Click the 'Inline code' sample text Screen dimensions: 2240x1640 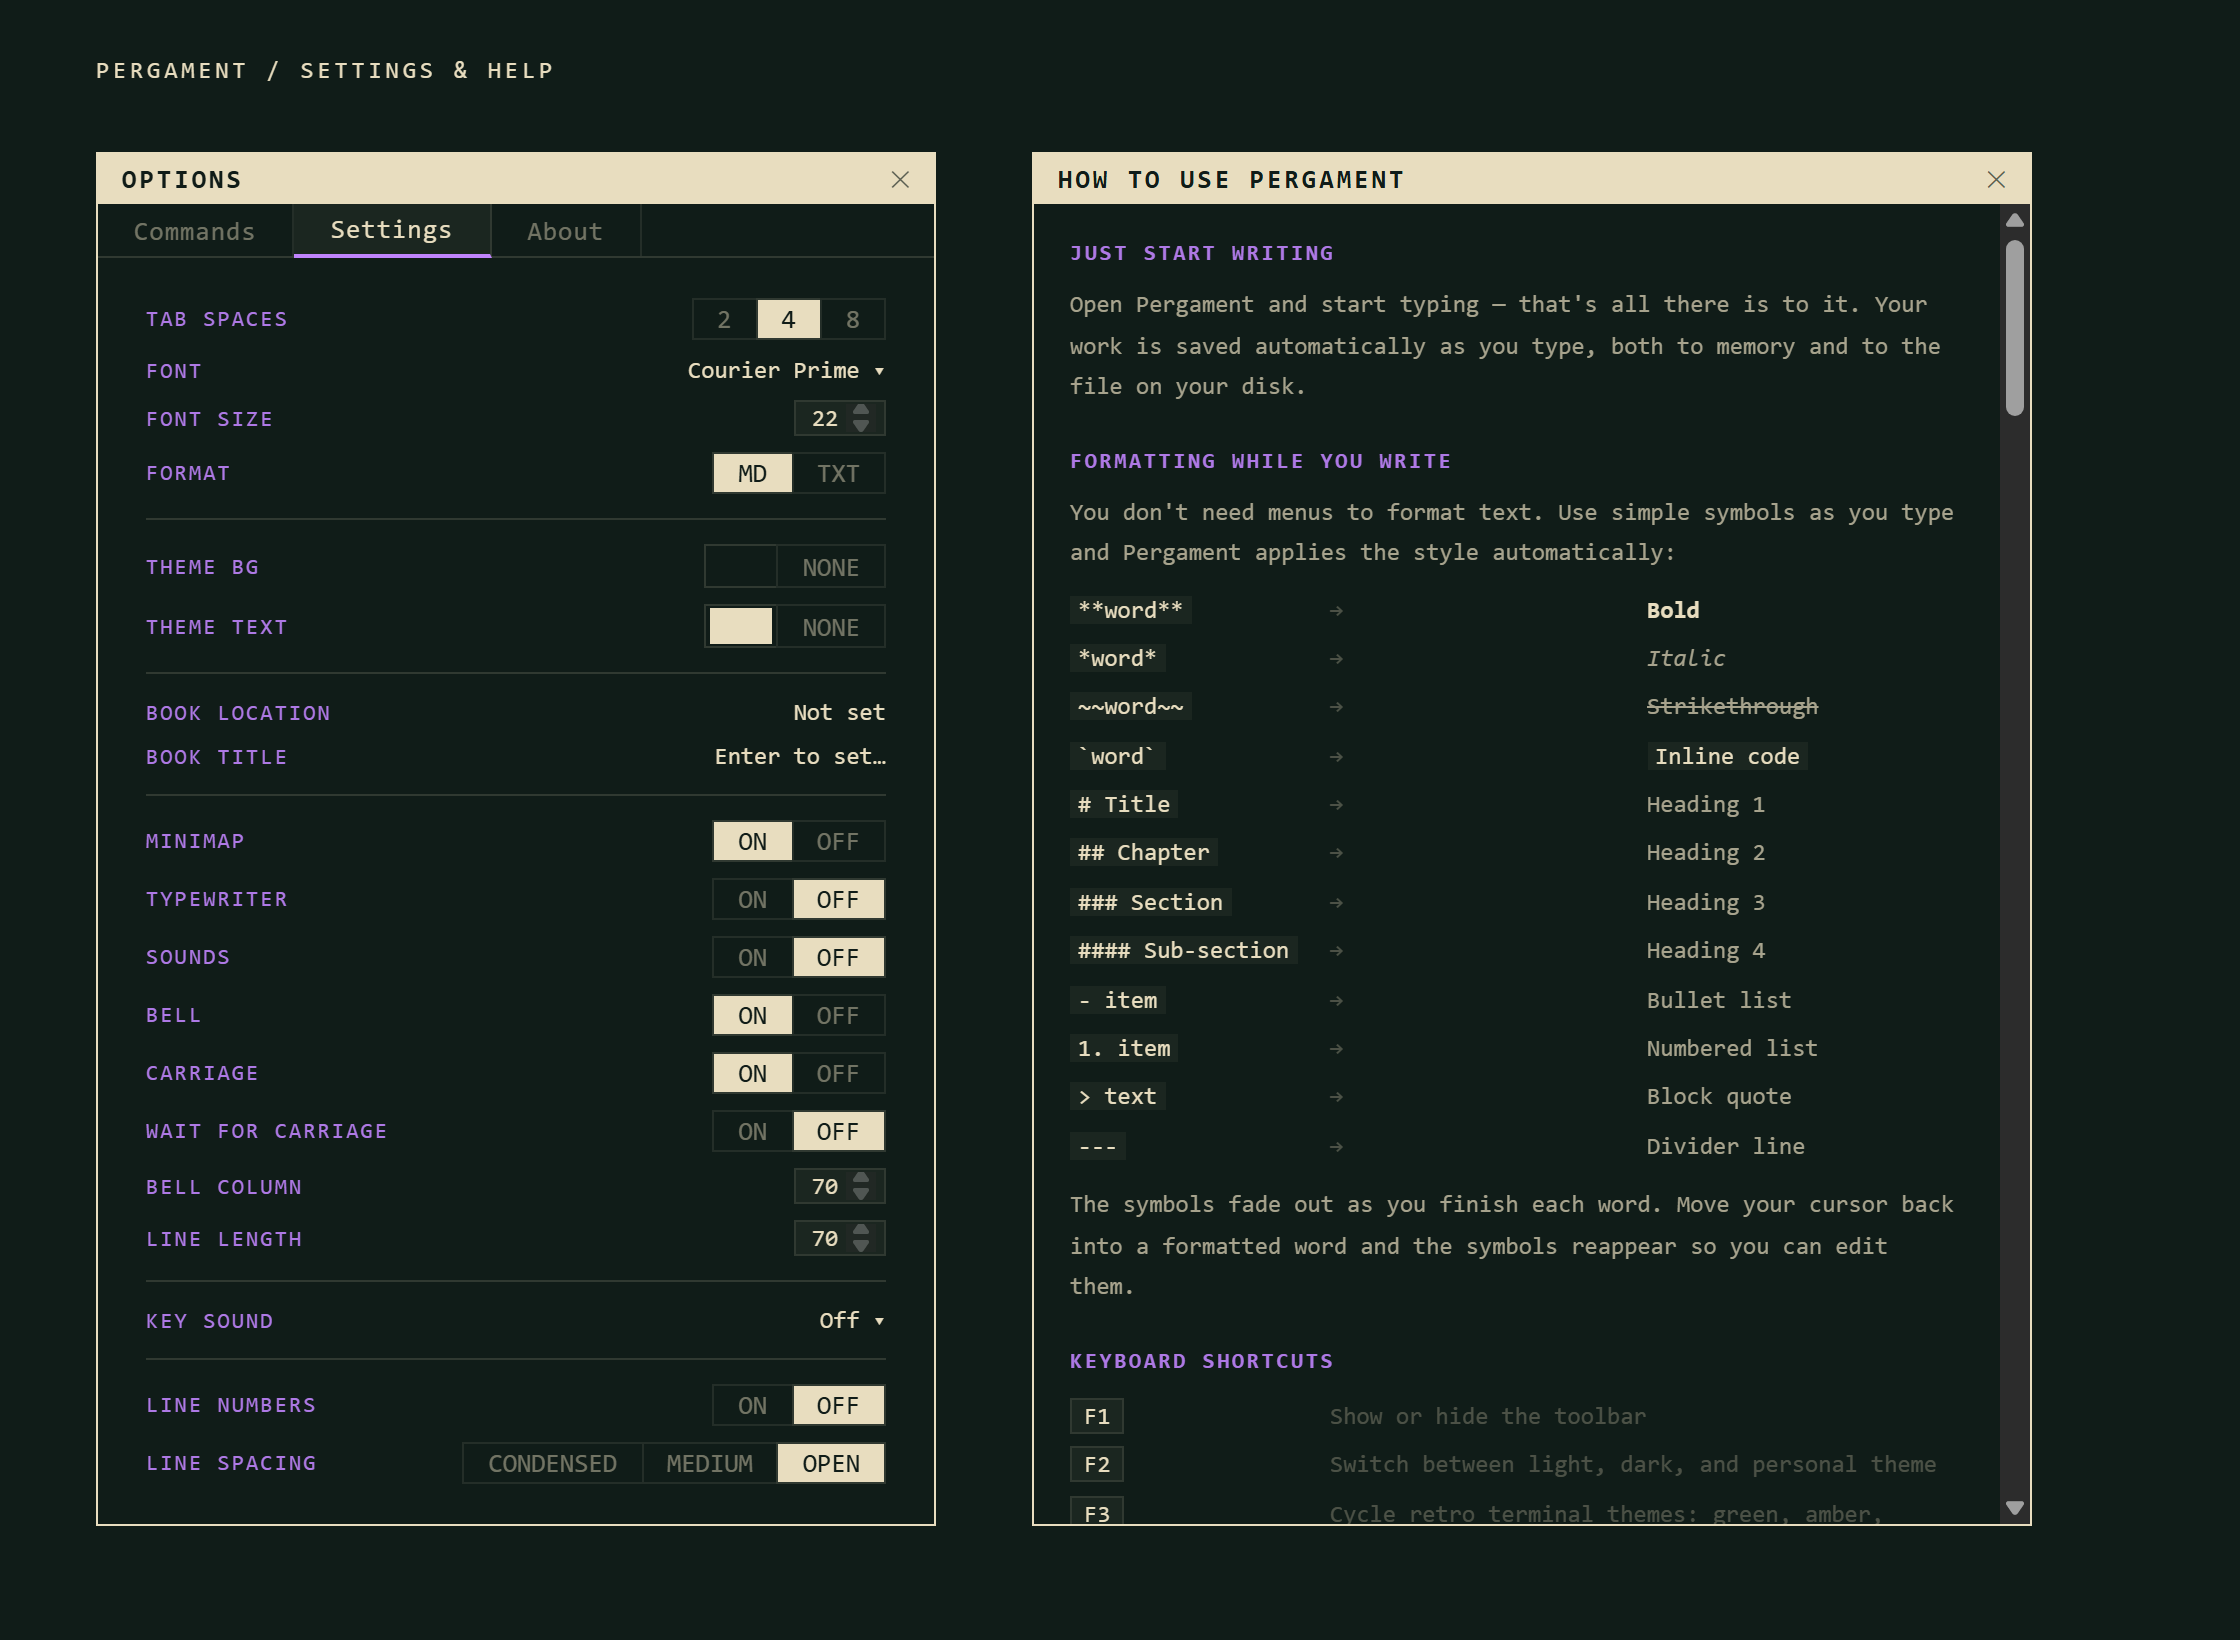[x=1727, y=756]
